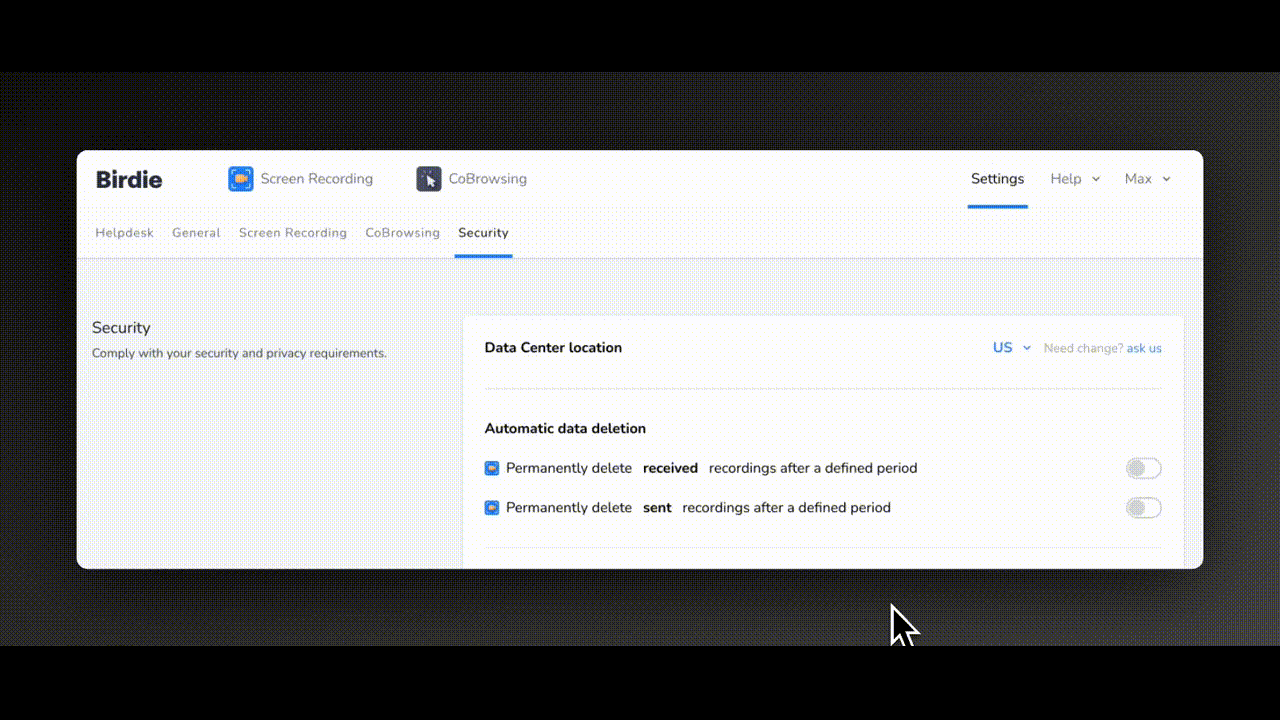Enable automatic deletion of received recordings
This screenshot has height=720, width=1280.
click(x=1143, y=468)
